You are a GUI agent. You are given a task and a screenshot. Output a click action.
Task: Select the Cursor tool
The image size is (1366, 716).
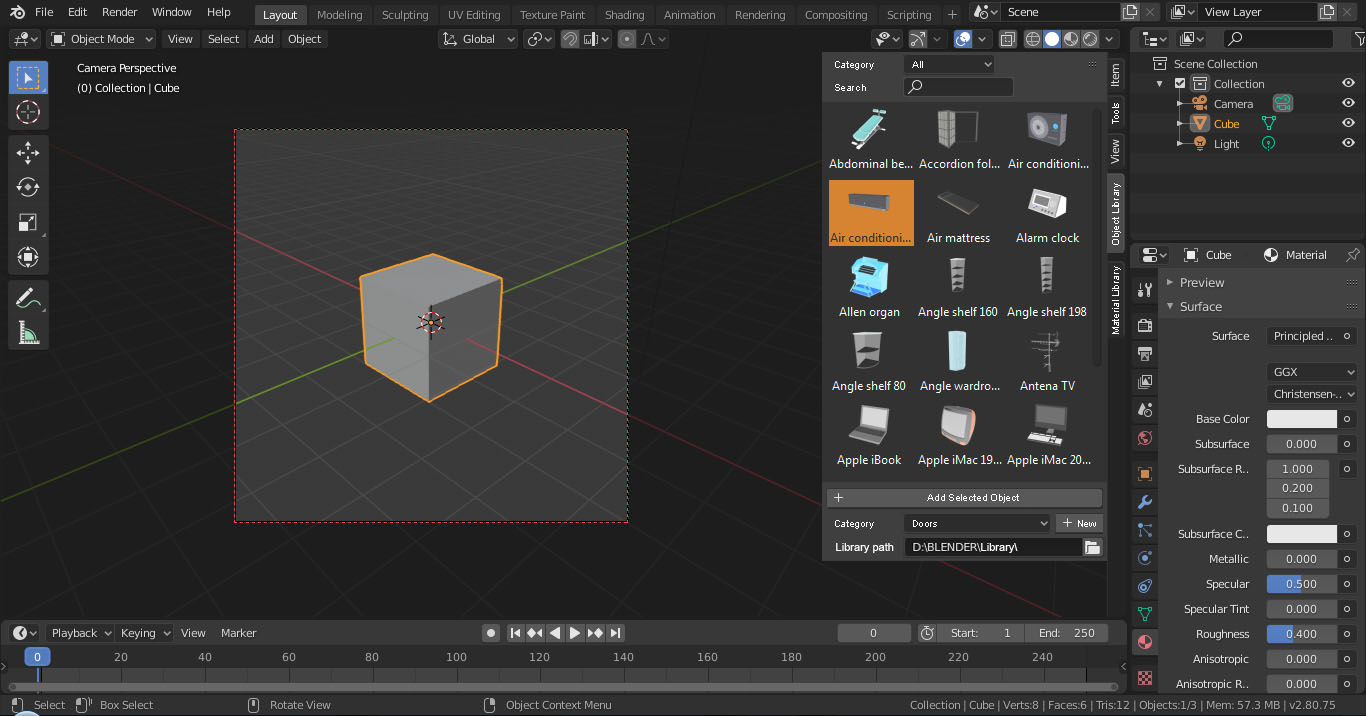pyautogui.click(x=28, y=112)
